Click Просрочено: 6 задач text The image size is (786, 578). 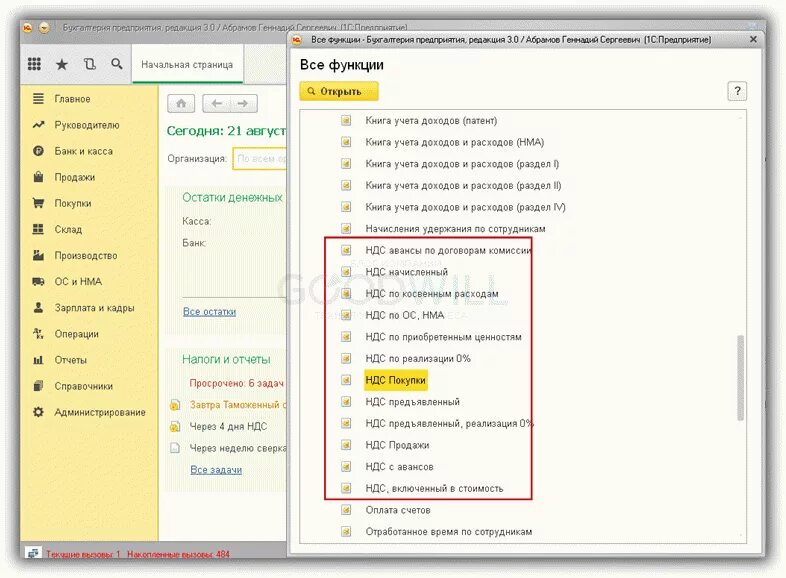click(237, 383)
